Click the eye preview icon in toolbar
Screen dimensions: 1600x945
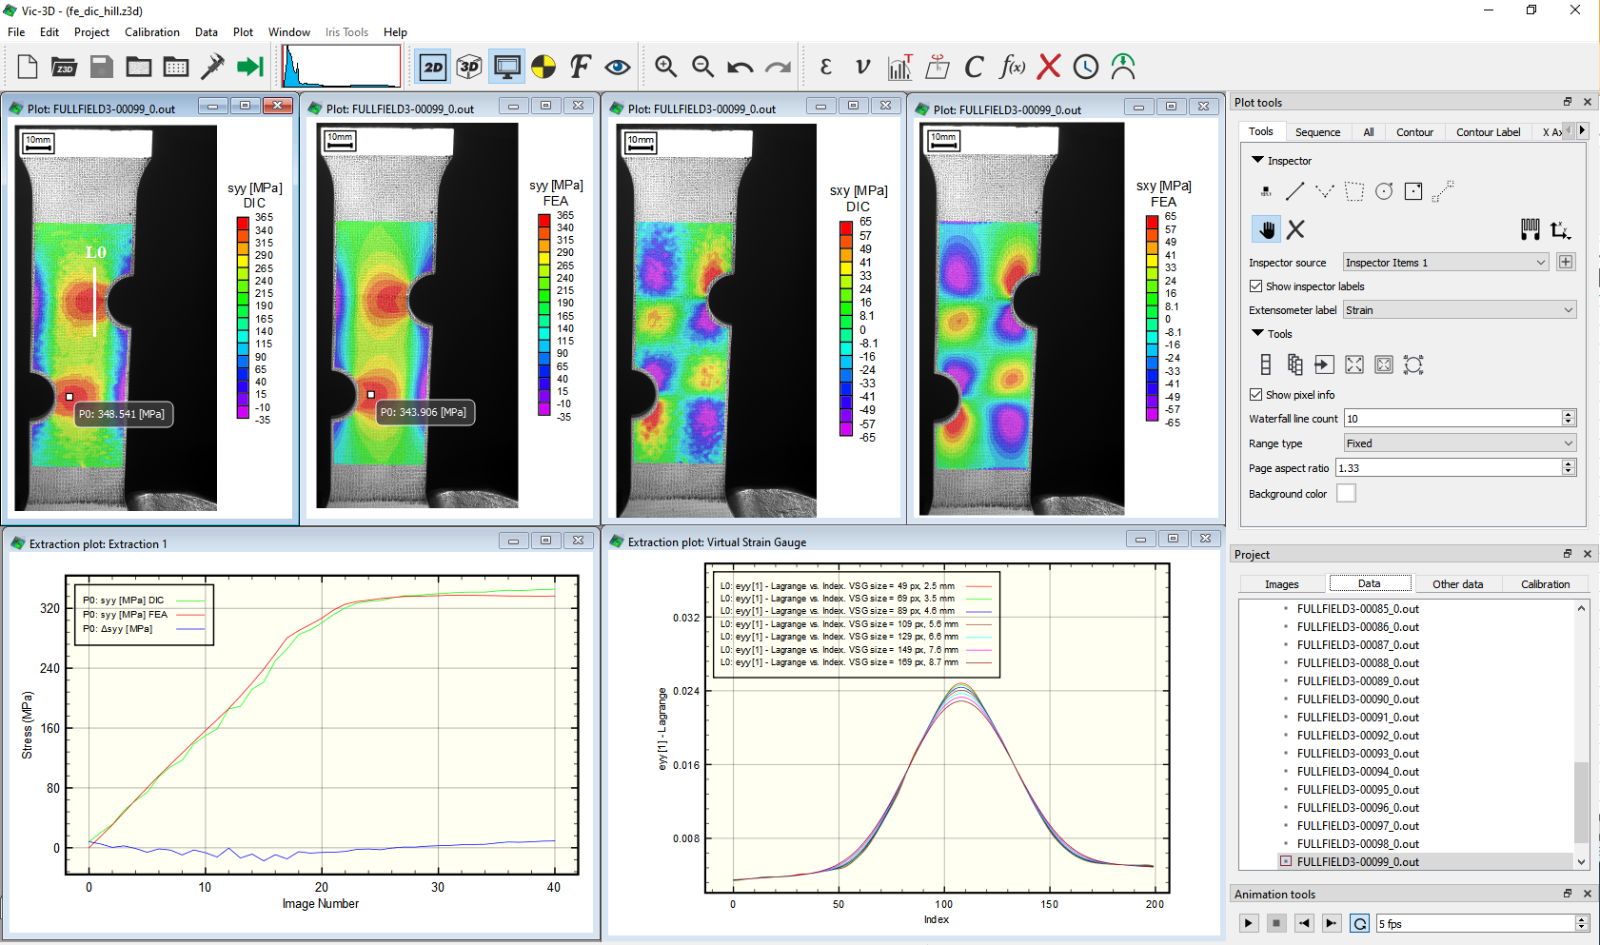[x=617, y=67]
